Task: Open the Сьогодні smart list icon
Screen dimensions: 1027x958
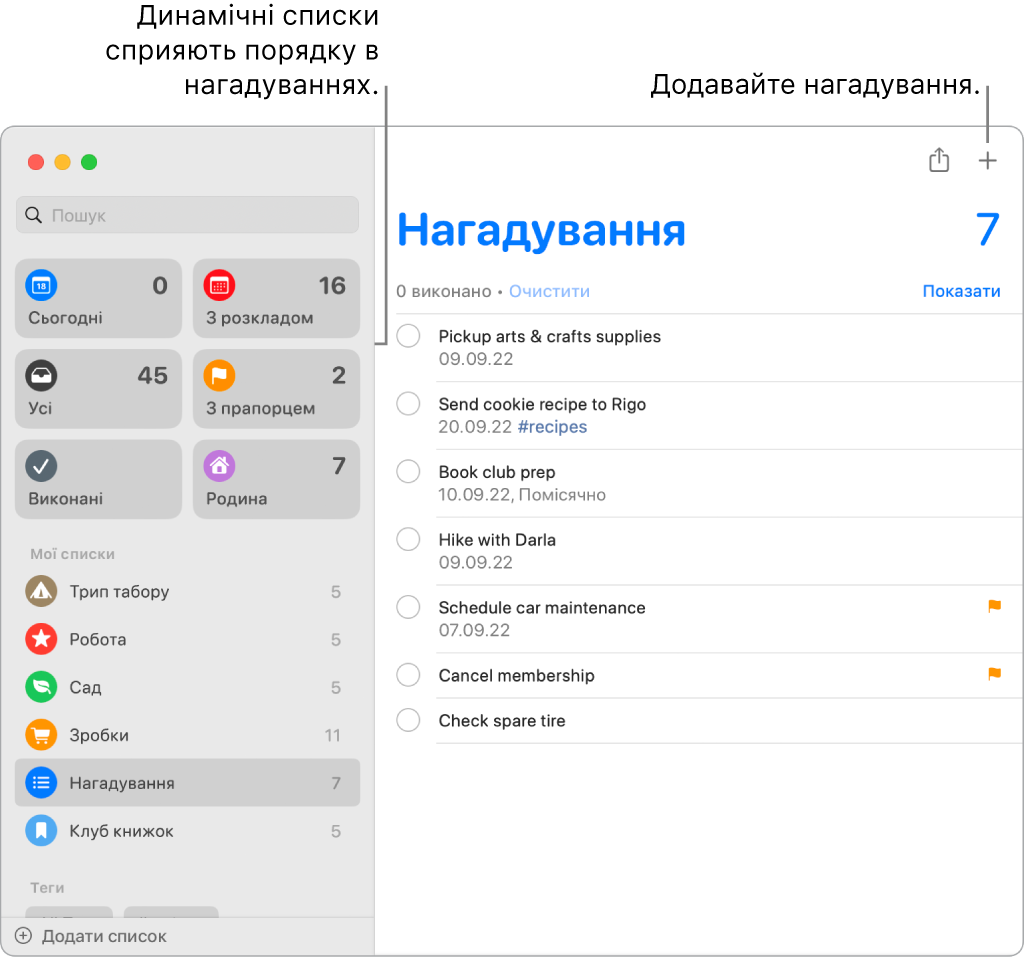Action: (40, 287)
